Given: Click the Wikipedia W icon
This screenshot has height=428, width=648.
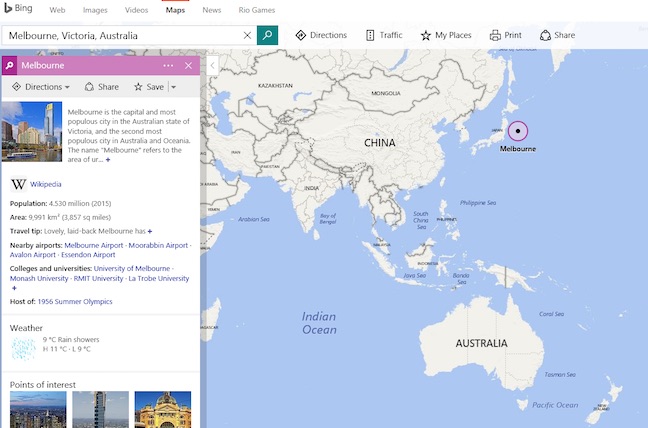Looking at the screenshot, I should coord(18,184).
